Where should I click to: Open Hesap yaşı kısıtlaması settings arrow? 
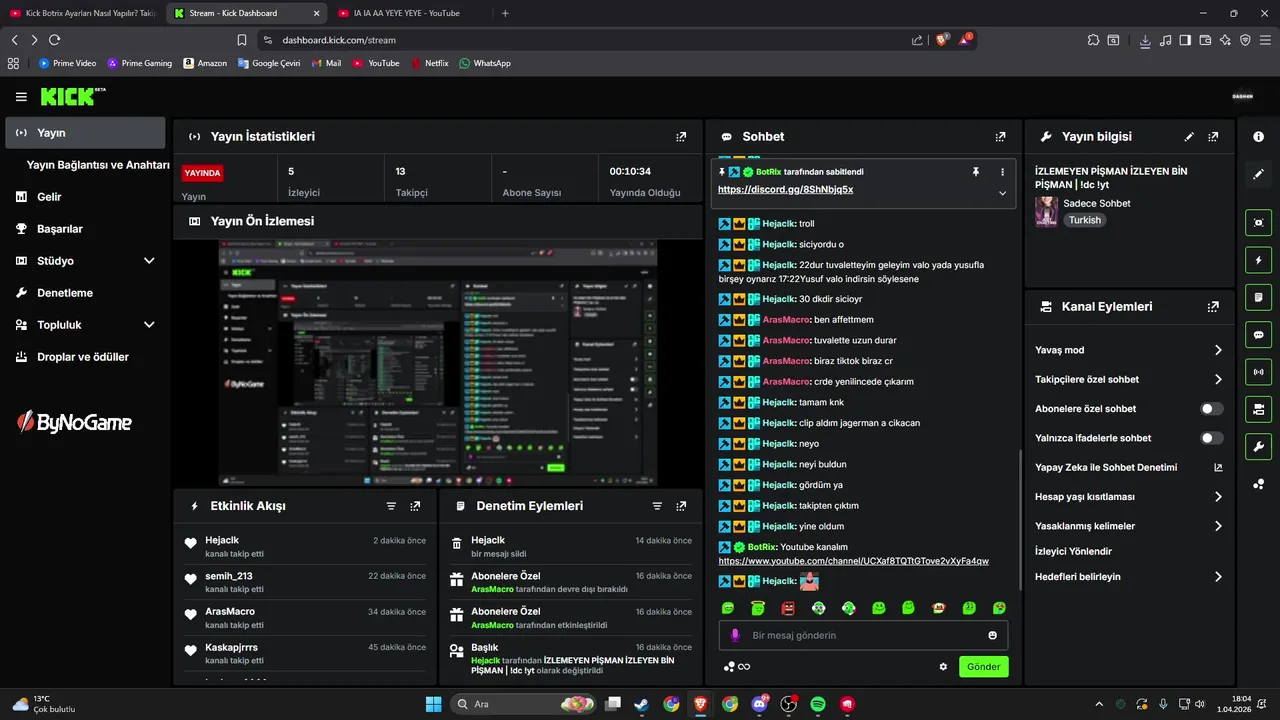pos(1218,497)
